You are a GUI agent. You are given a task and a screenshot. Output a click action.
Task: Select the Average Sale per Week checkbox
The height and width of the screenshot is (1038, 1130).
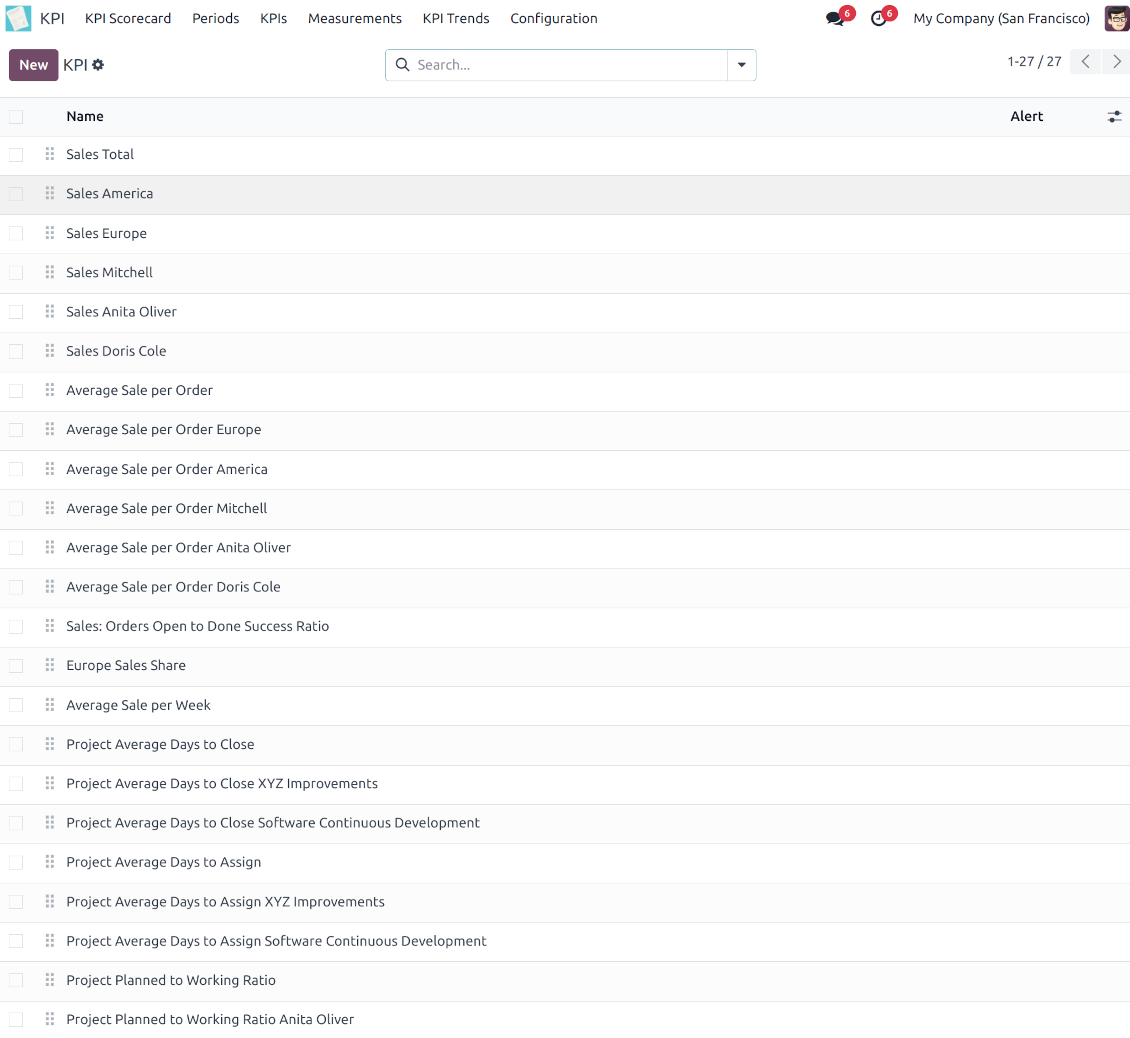(16, 705)
